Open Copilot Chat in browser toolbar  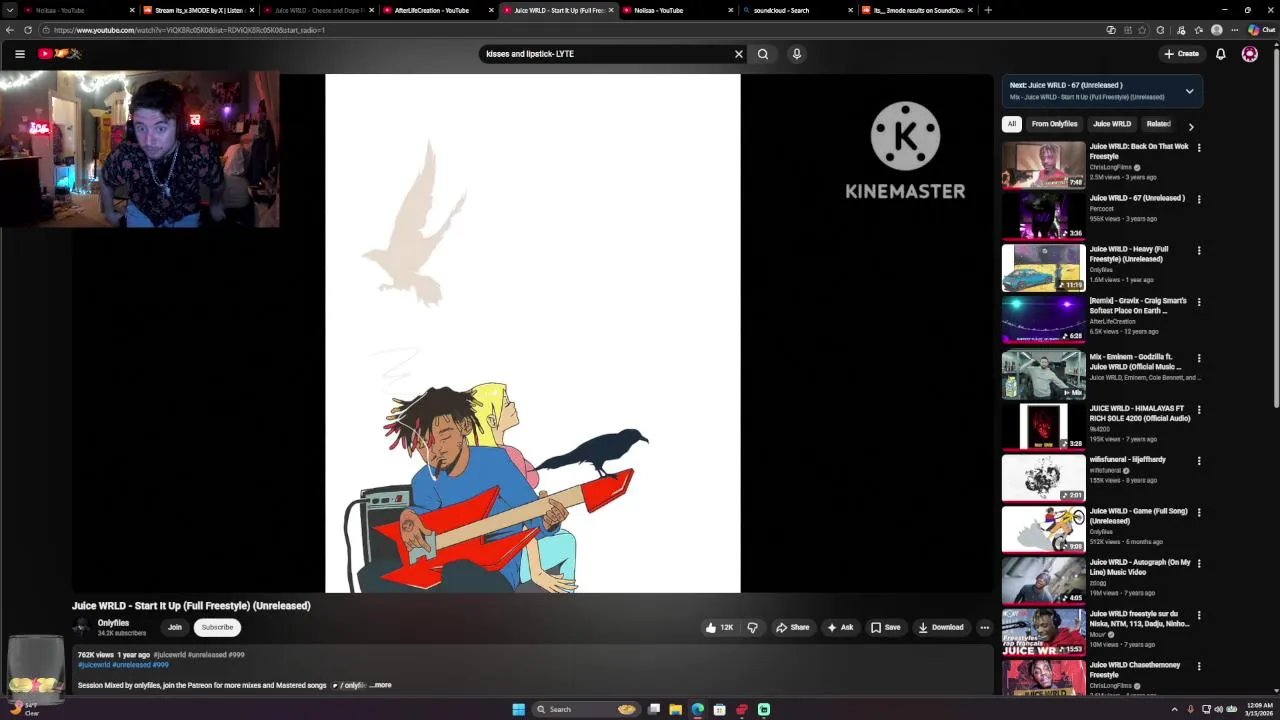[1261, 30]
